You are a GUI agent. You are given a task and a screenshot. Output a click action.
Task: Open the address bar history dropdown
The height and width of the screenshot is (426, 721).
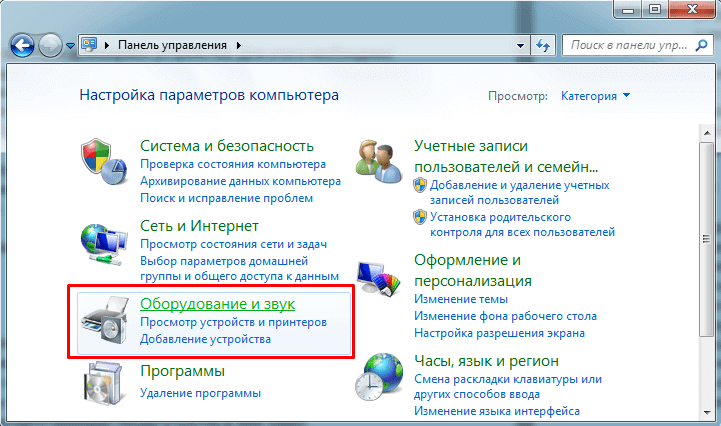(x=521, y=46)
